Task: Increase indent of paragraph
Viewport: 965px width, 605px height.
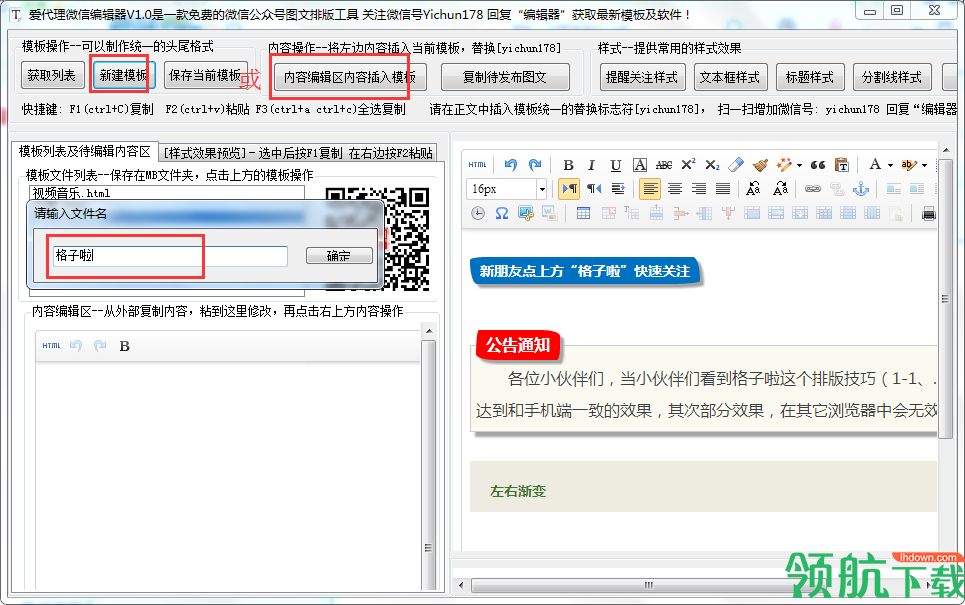Action: coord(619,189)
